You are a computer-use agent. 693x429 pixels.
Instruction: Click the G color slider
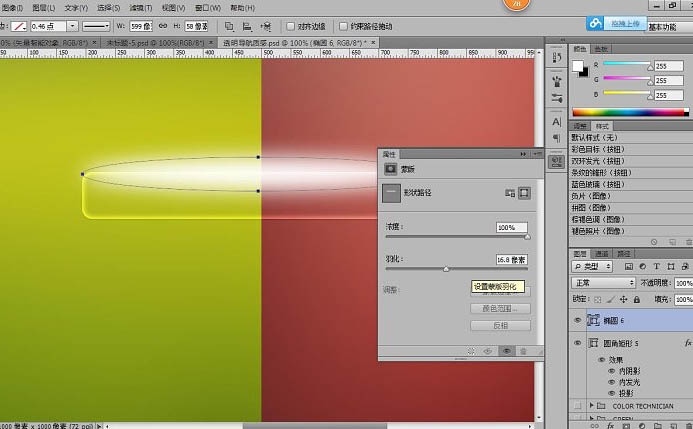[x=627, y=80]
